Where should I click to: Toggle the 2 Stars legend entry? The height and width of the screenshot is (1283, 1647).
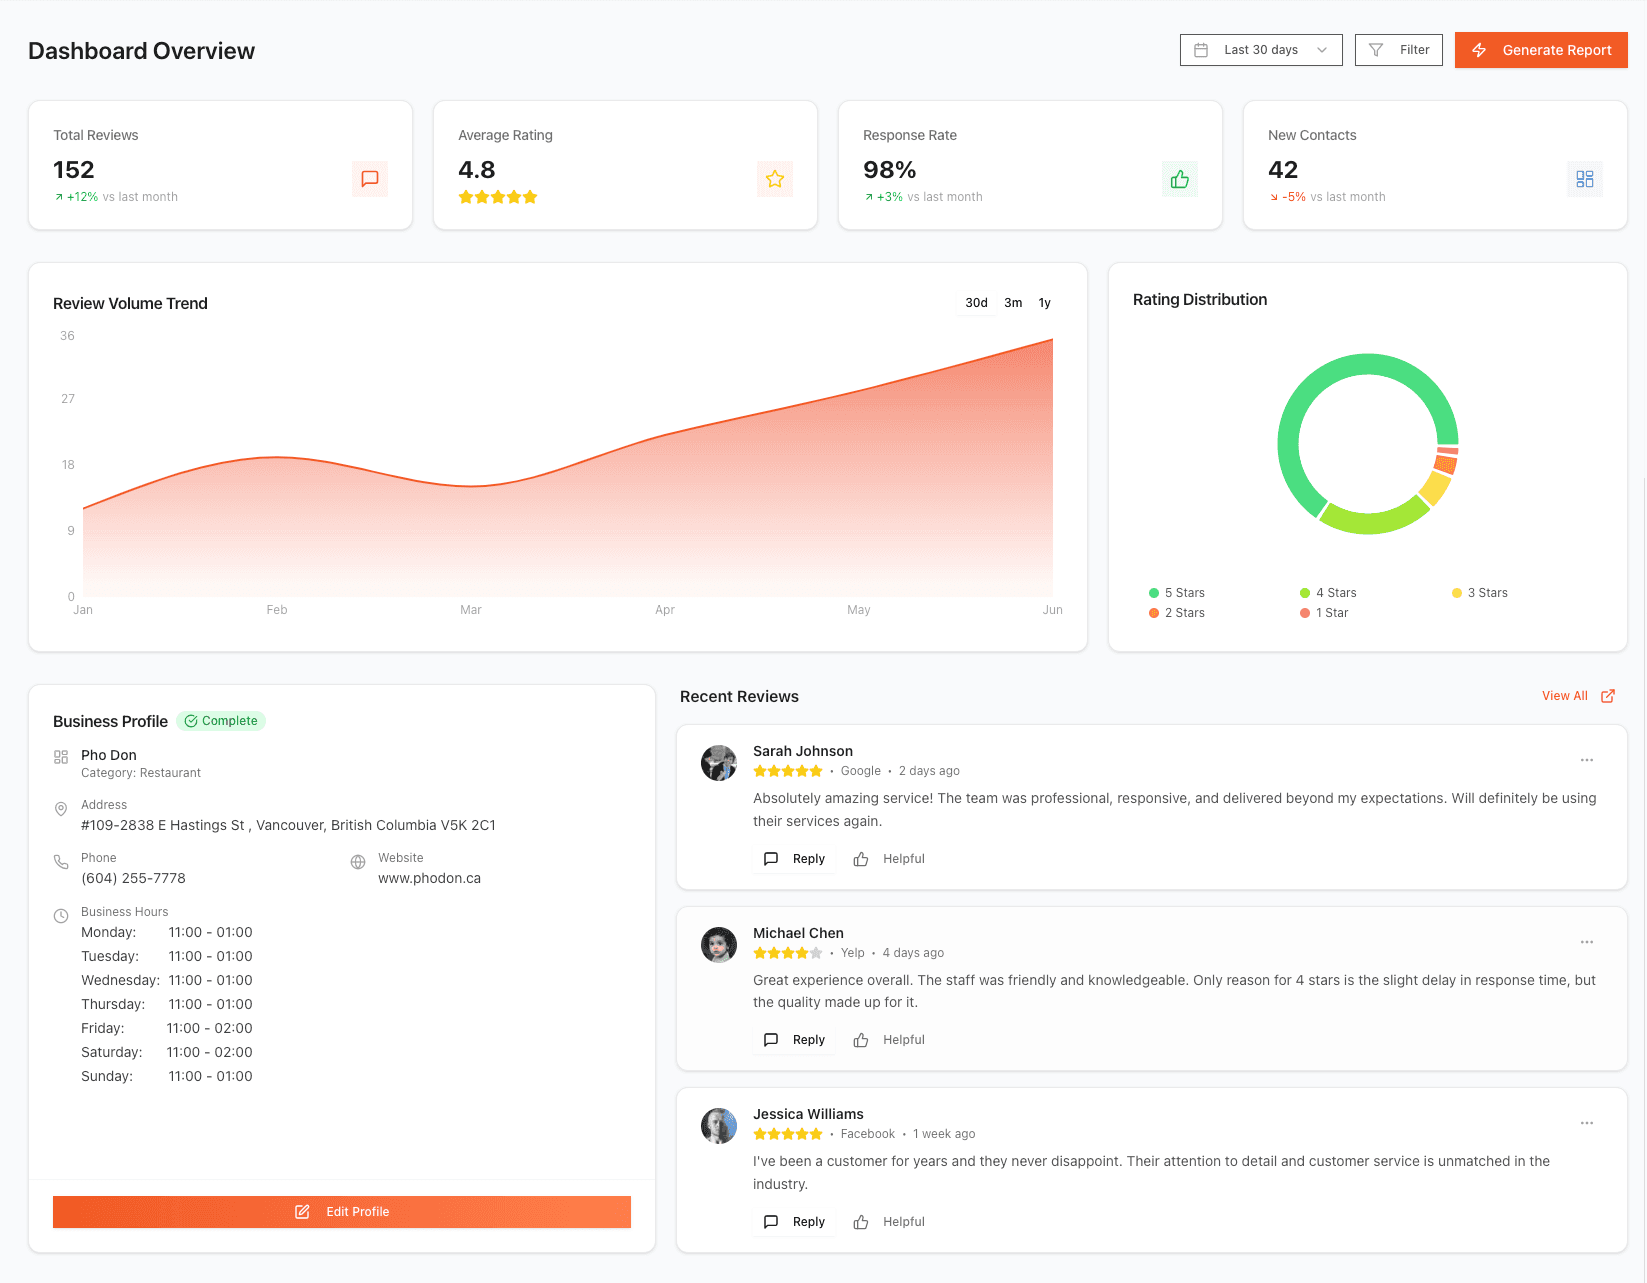pyautogui.click(x=1177, y=613)
